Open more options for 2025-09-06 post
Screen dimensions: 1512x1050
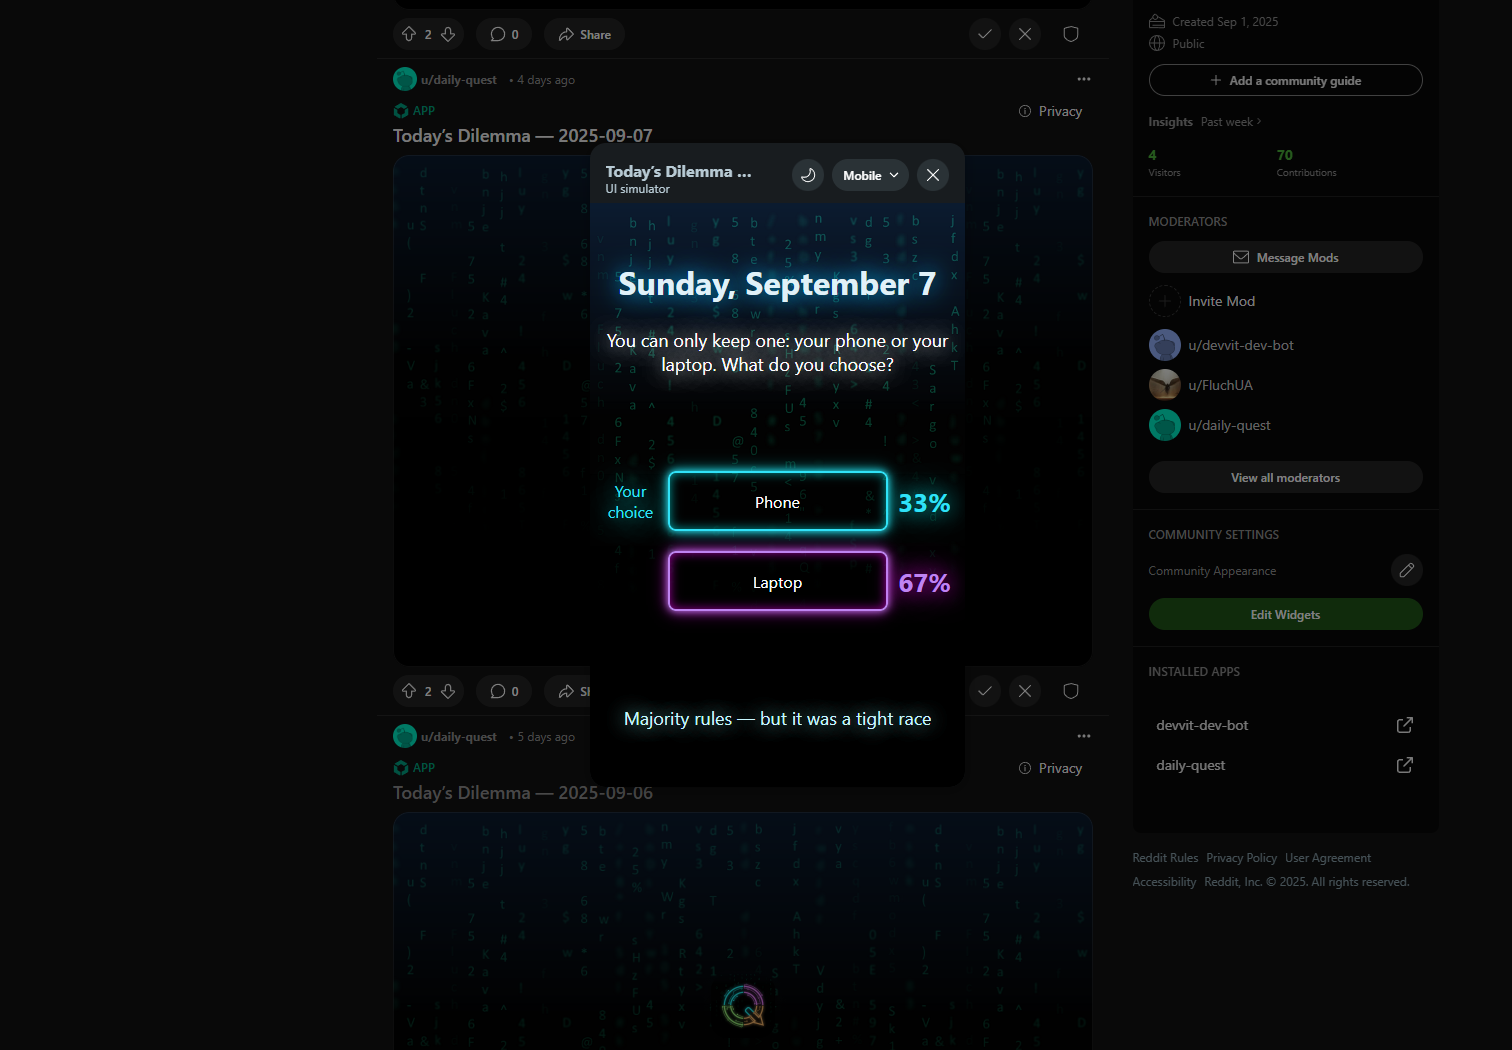click(1084, 736)
